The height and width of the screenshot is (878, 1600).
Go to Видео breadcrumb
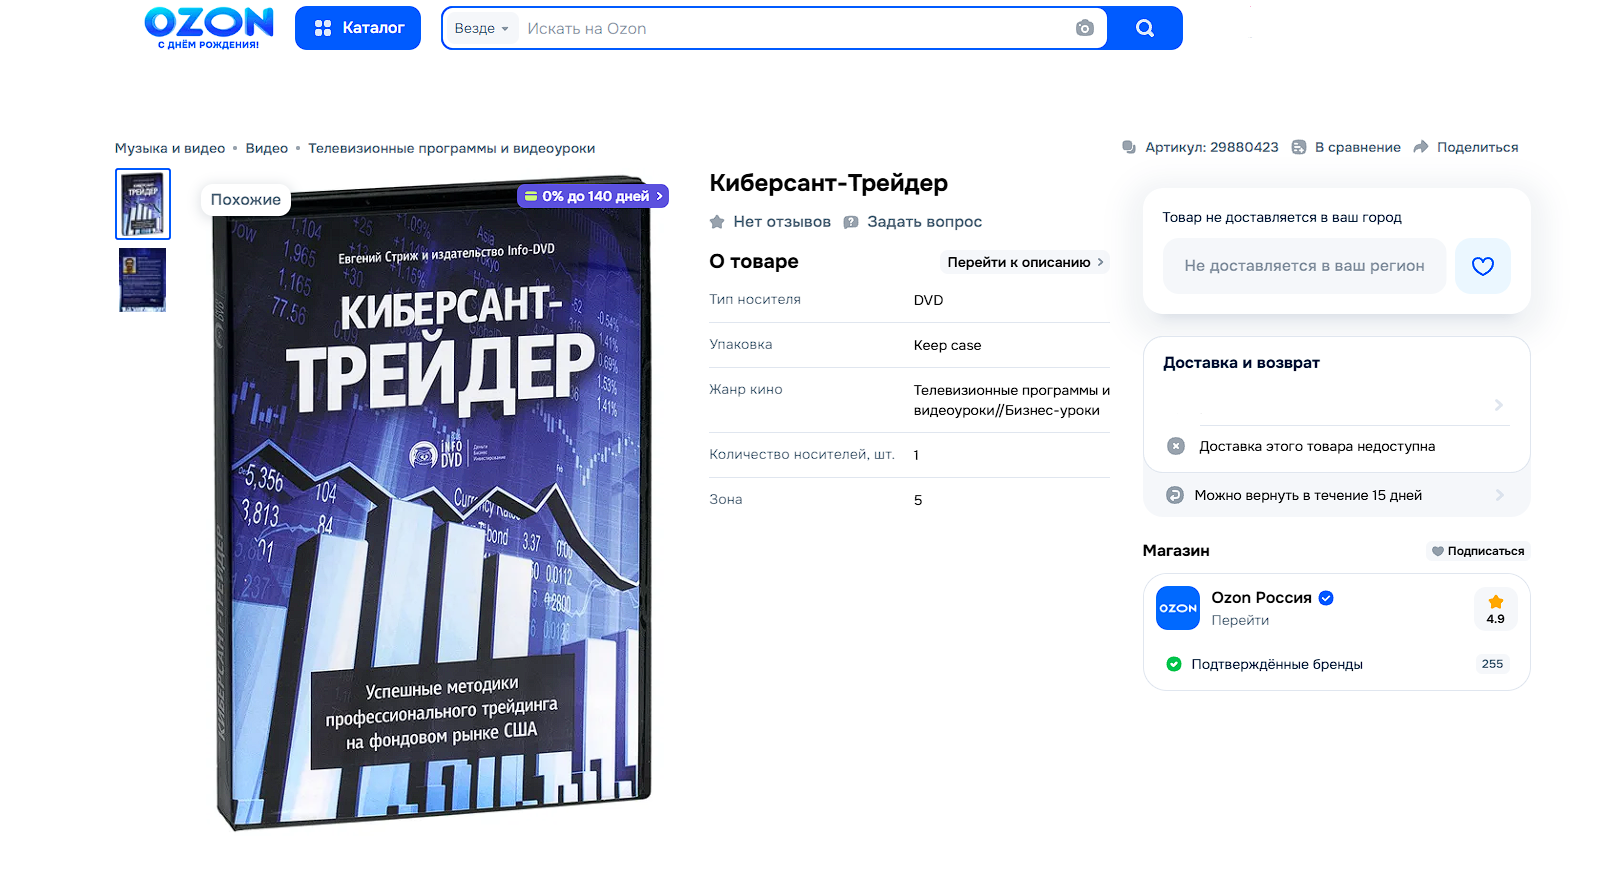point(267,148)
